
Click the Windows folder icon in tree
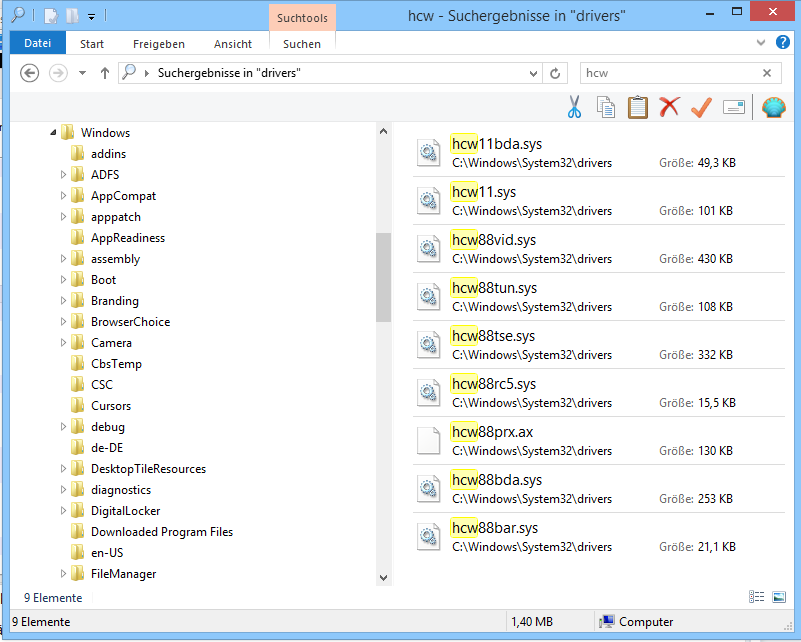point(67,133)
